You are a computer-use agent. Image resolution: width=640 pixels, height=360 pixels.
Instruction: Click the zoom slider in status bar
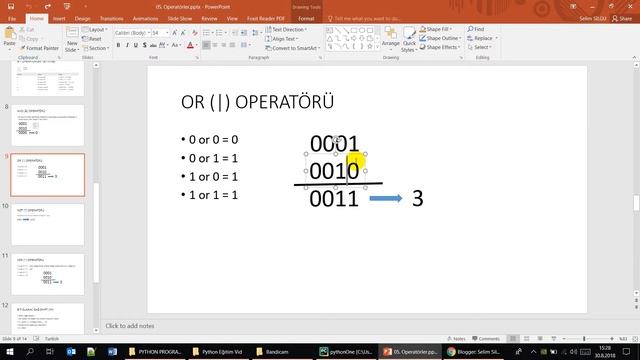(x=588, y=339)
